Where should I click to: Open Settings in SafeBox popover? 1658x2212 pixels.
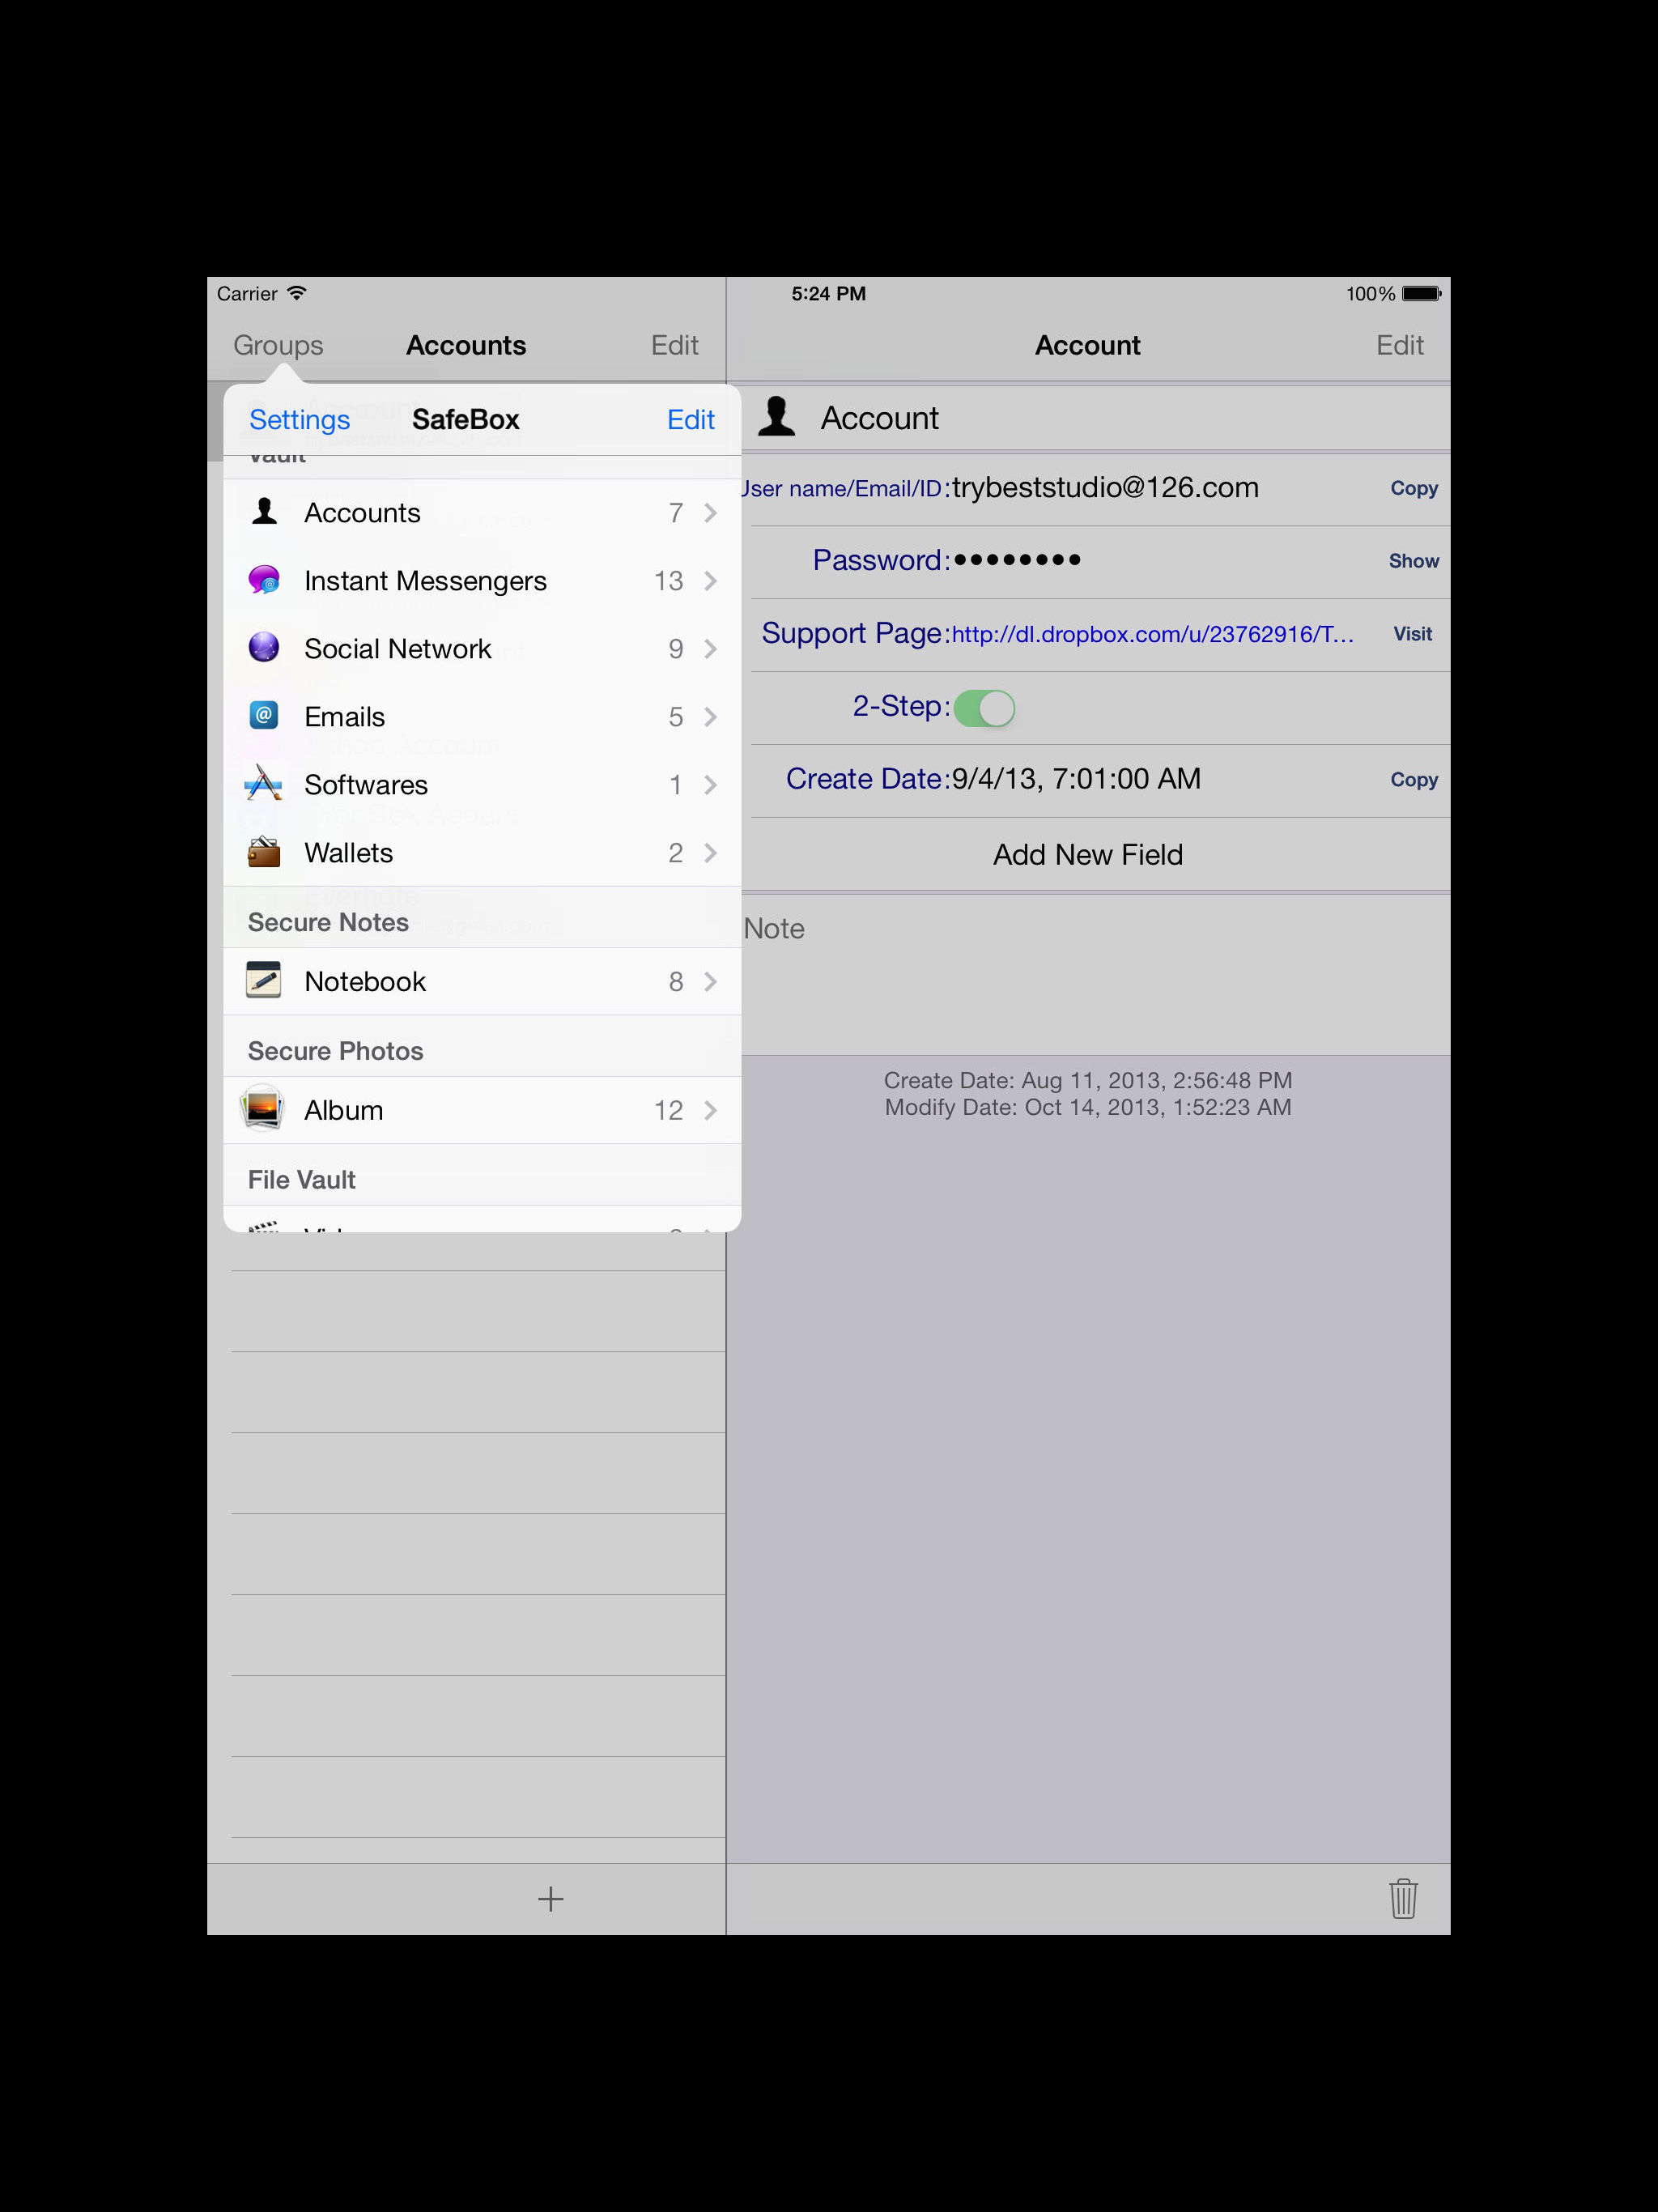pyautogui.click(x=299, y=420)
